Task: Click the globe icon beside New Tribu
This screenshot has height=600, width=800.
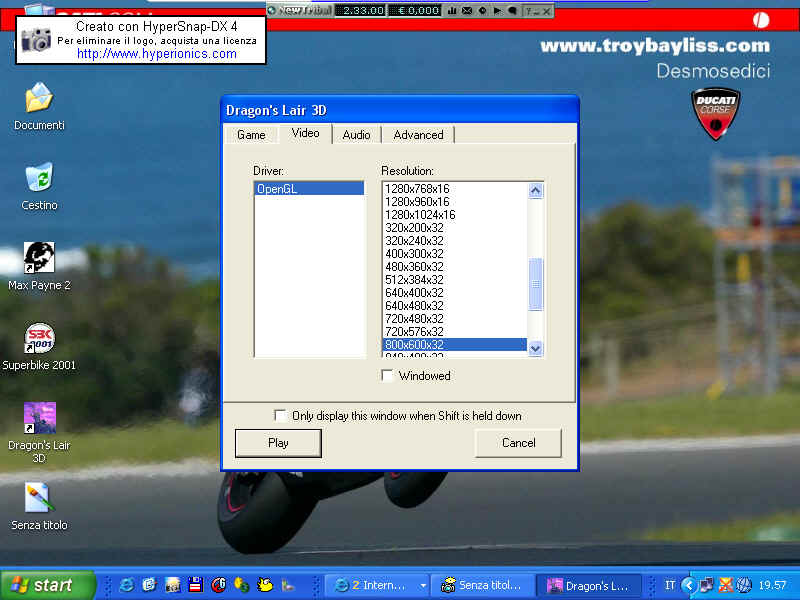Action: [x=272, y=10]
